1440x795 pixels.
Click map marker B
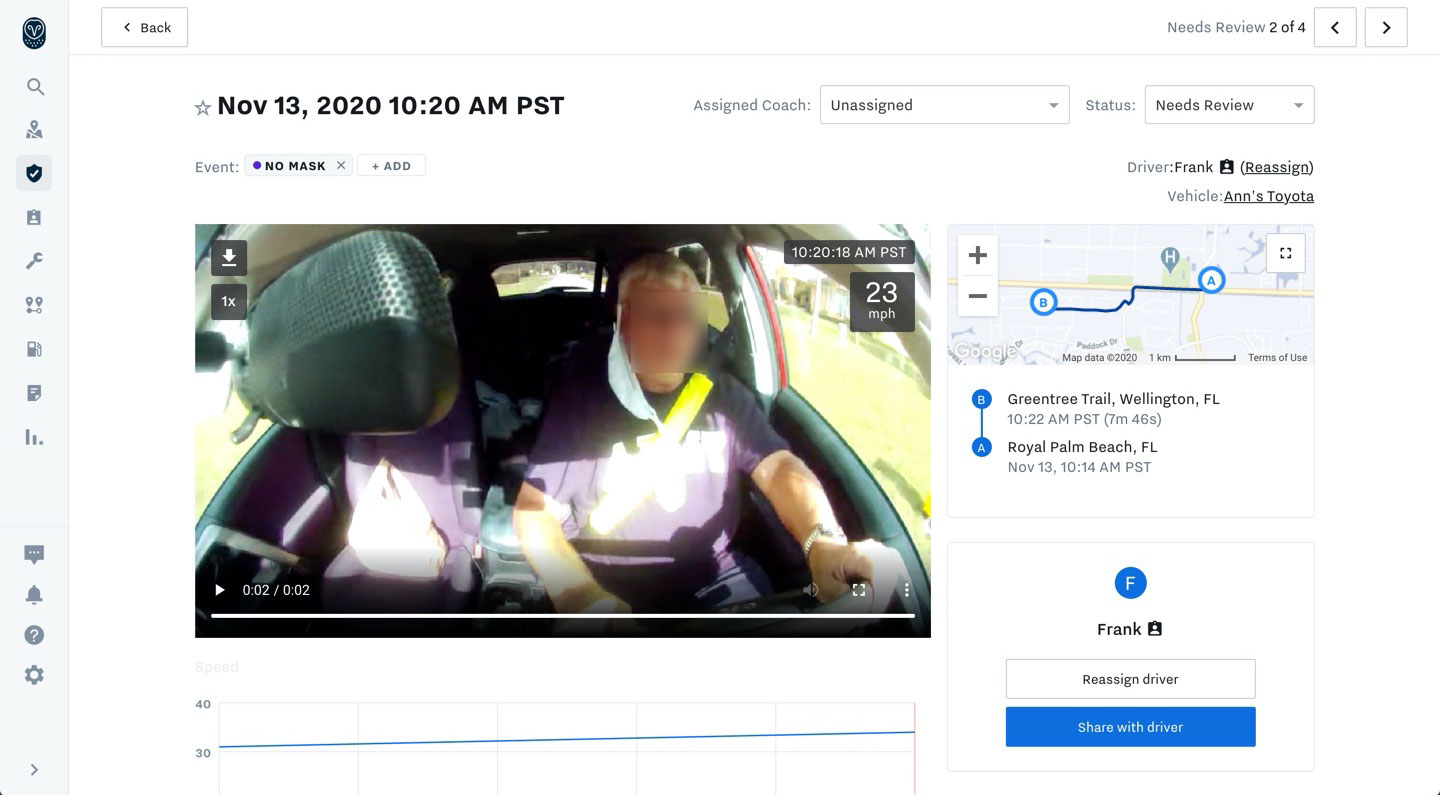[1043, 302]
